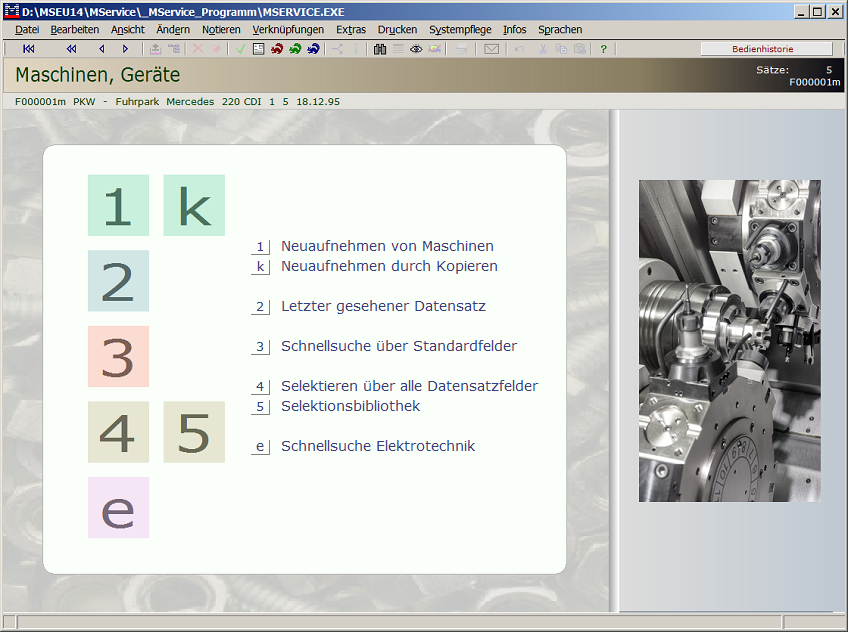Open the Verknüpfungen menu
The height and width of the screenshot is (632, 848).
point(288,30)
